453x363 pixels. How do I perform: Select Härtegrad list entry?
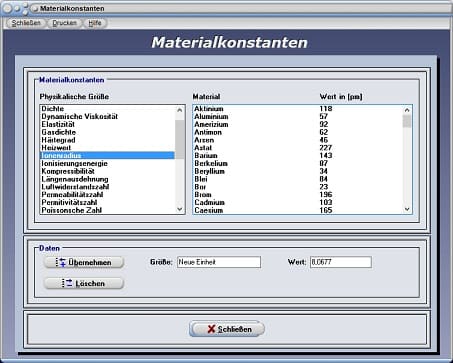tap(107, 140)
